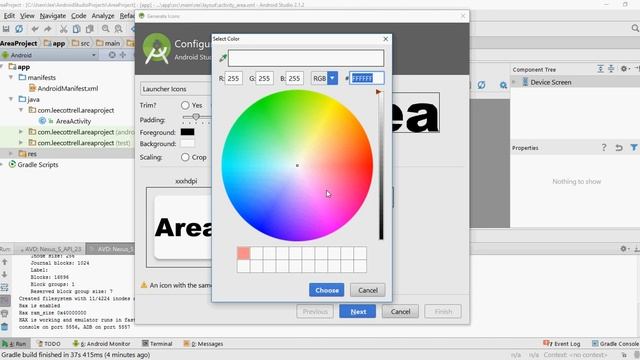The width and height of the screenshot is (640, 360).
Task: Open Run panel settings gear icon
Action: [x=624, y=249]
